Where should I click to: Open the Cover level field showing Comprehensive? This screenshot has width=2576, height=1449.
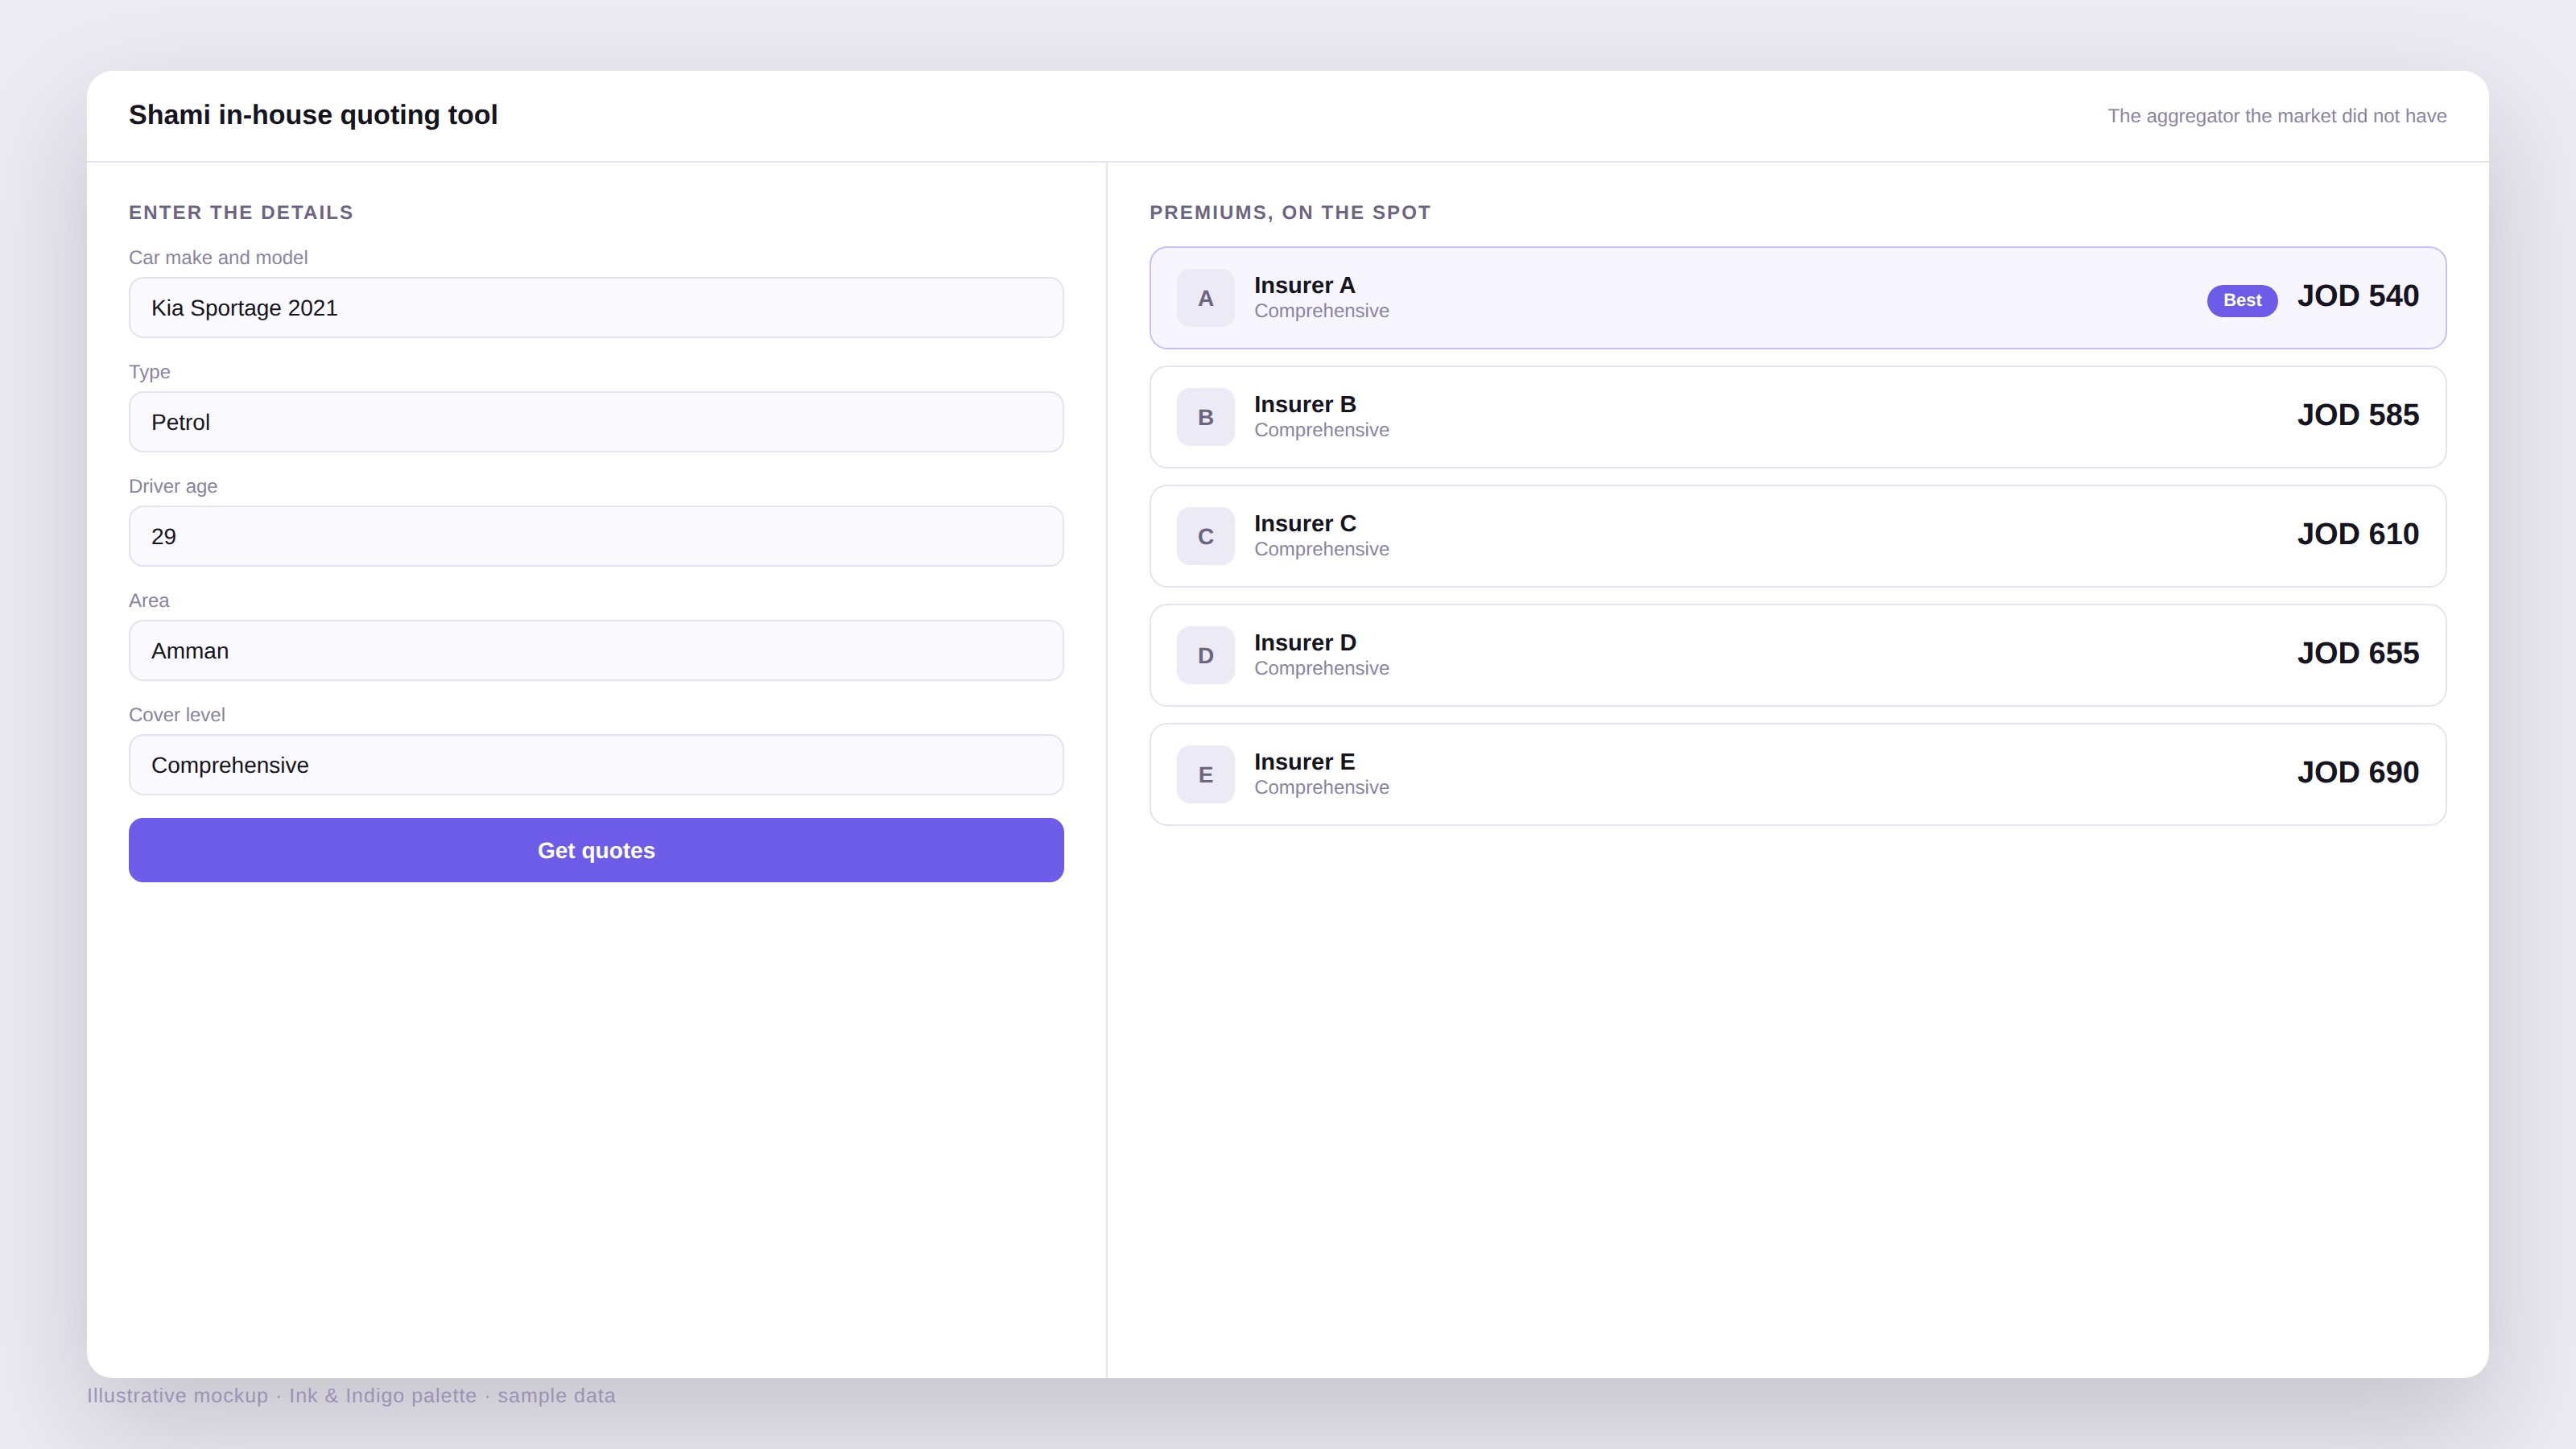pyautogui.click(x=596, y=765)
